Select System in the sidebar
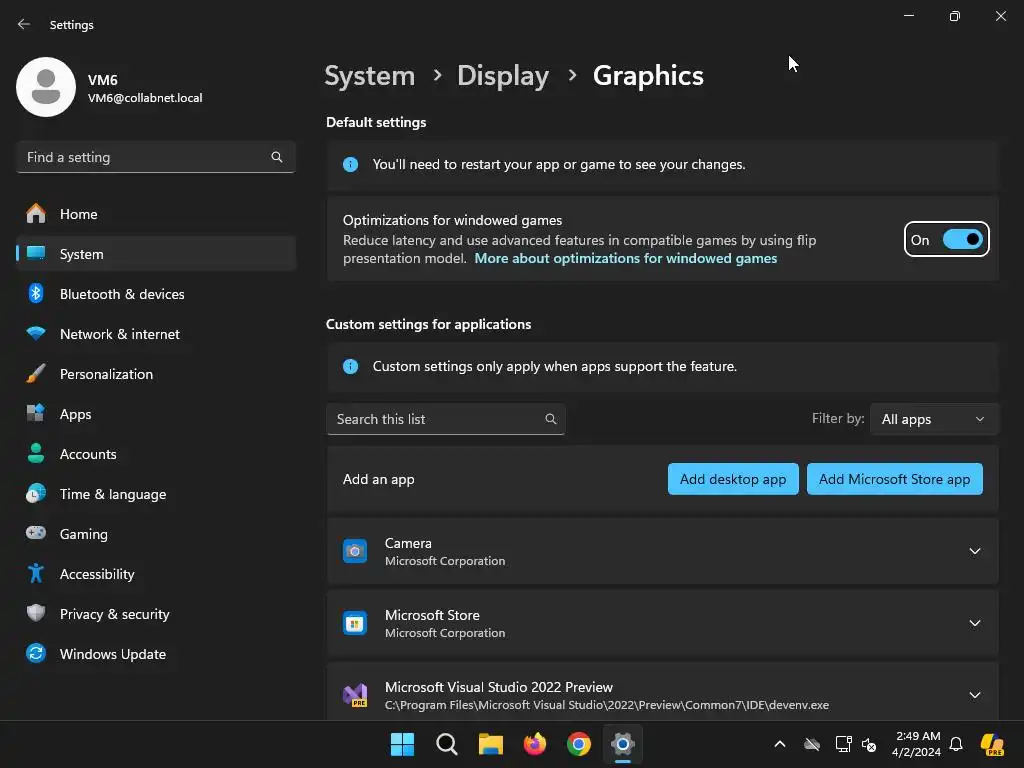The height and width of the screenshot is (768, 1024). pos(155,254)
